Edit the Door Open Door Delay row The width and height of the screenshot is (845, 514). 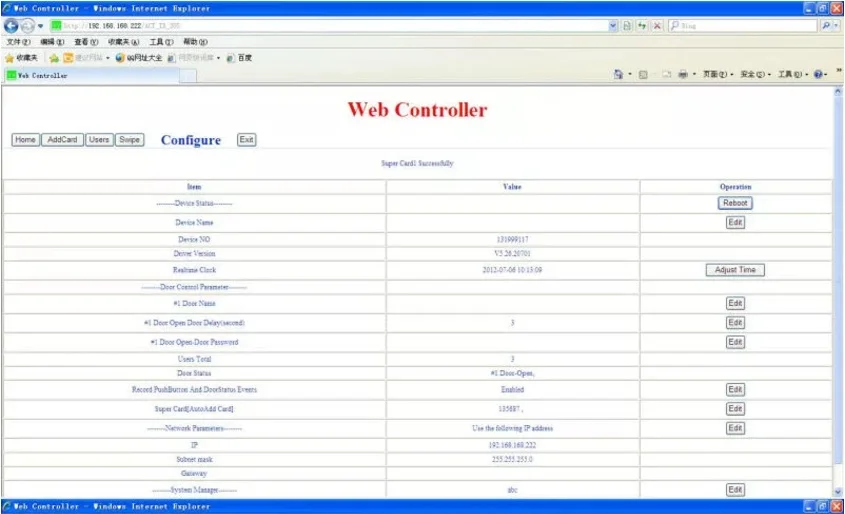735,323
